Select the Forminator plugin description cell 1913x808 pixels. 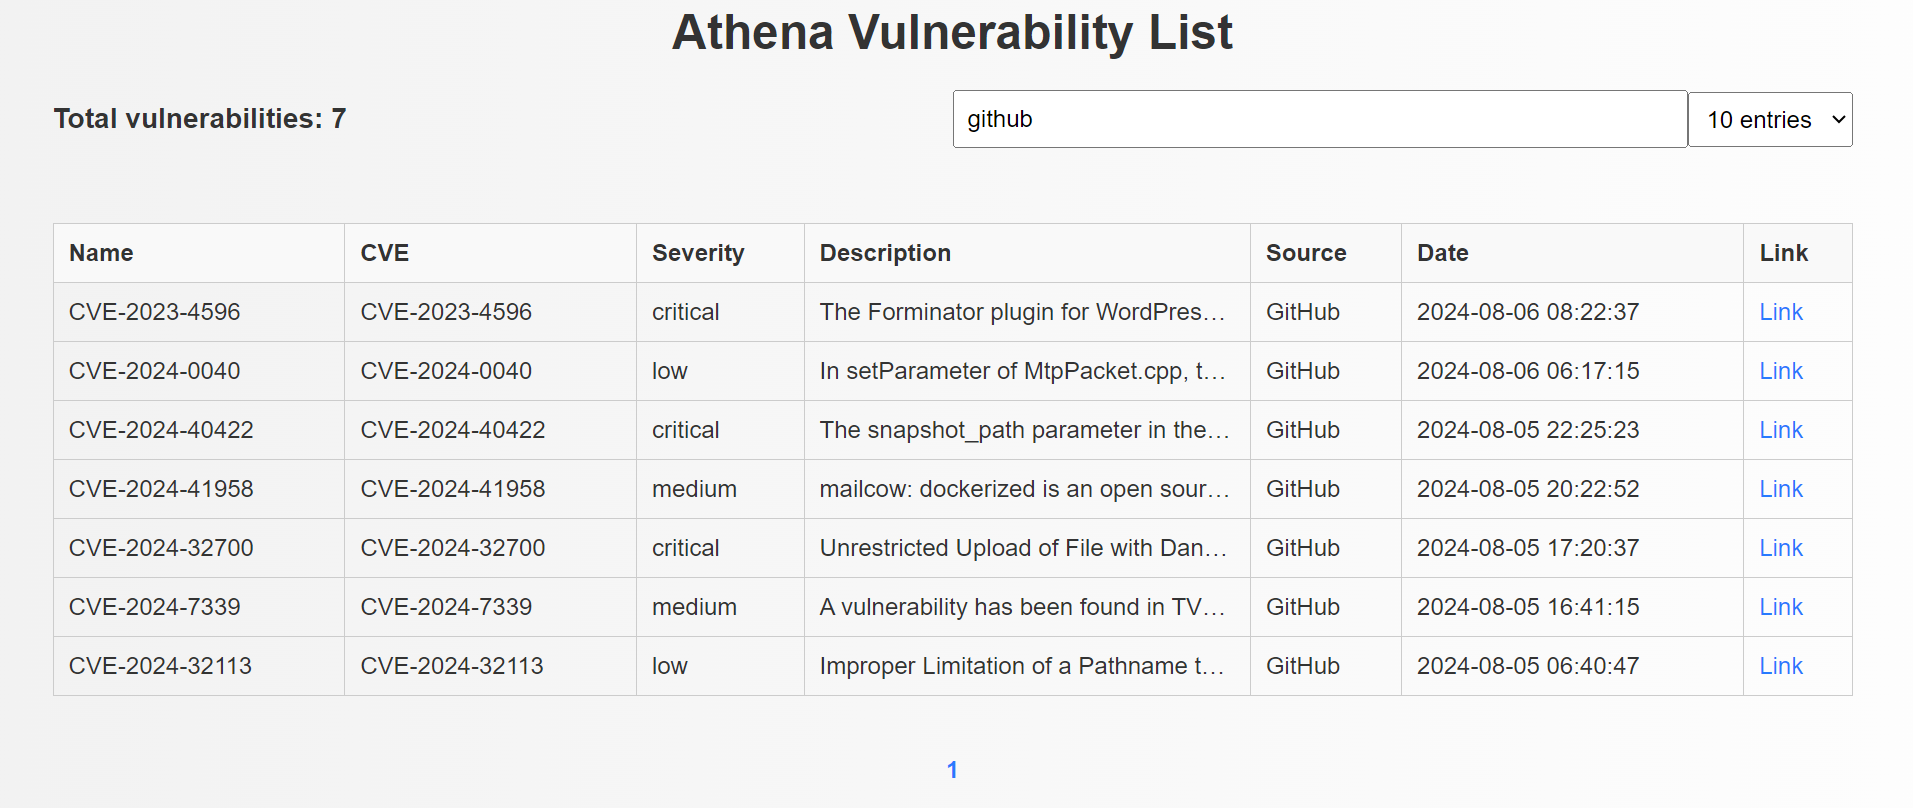(x=1022, y=312)
